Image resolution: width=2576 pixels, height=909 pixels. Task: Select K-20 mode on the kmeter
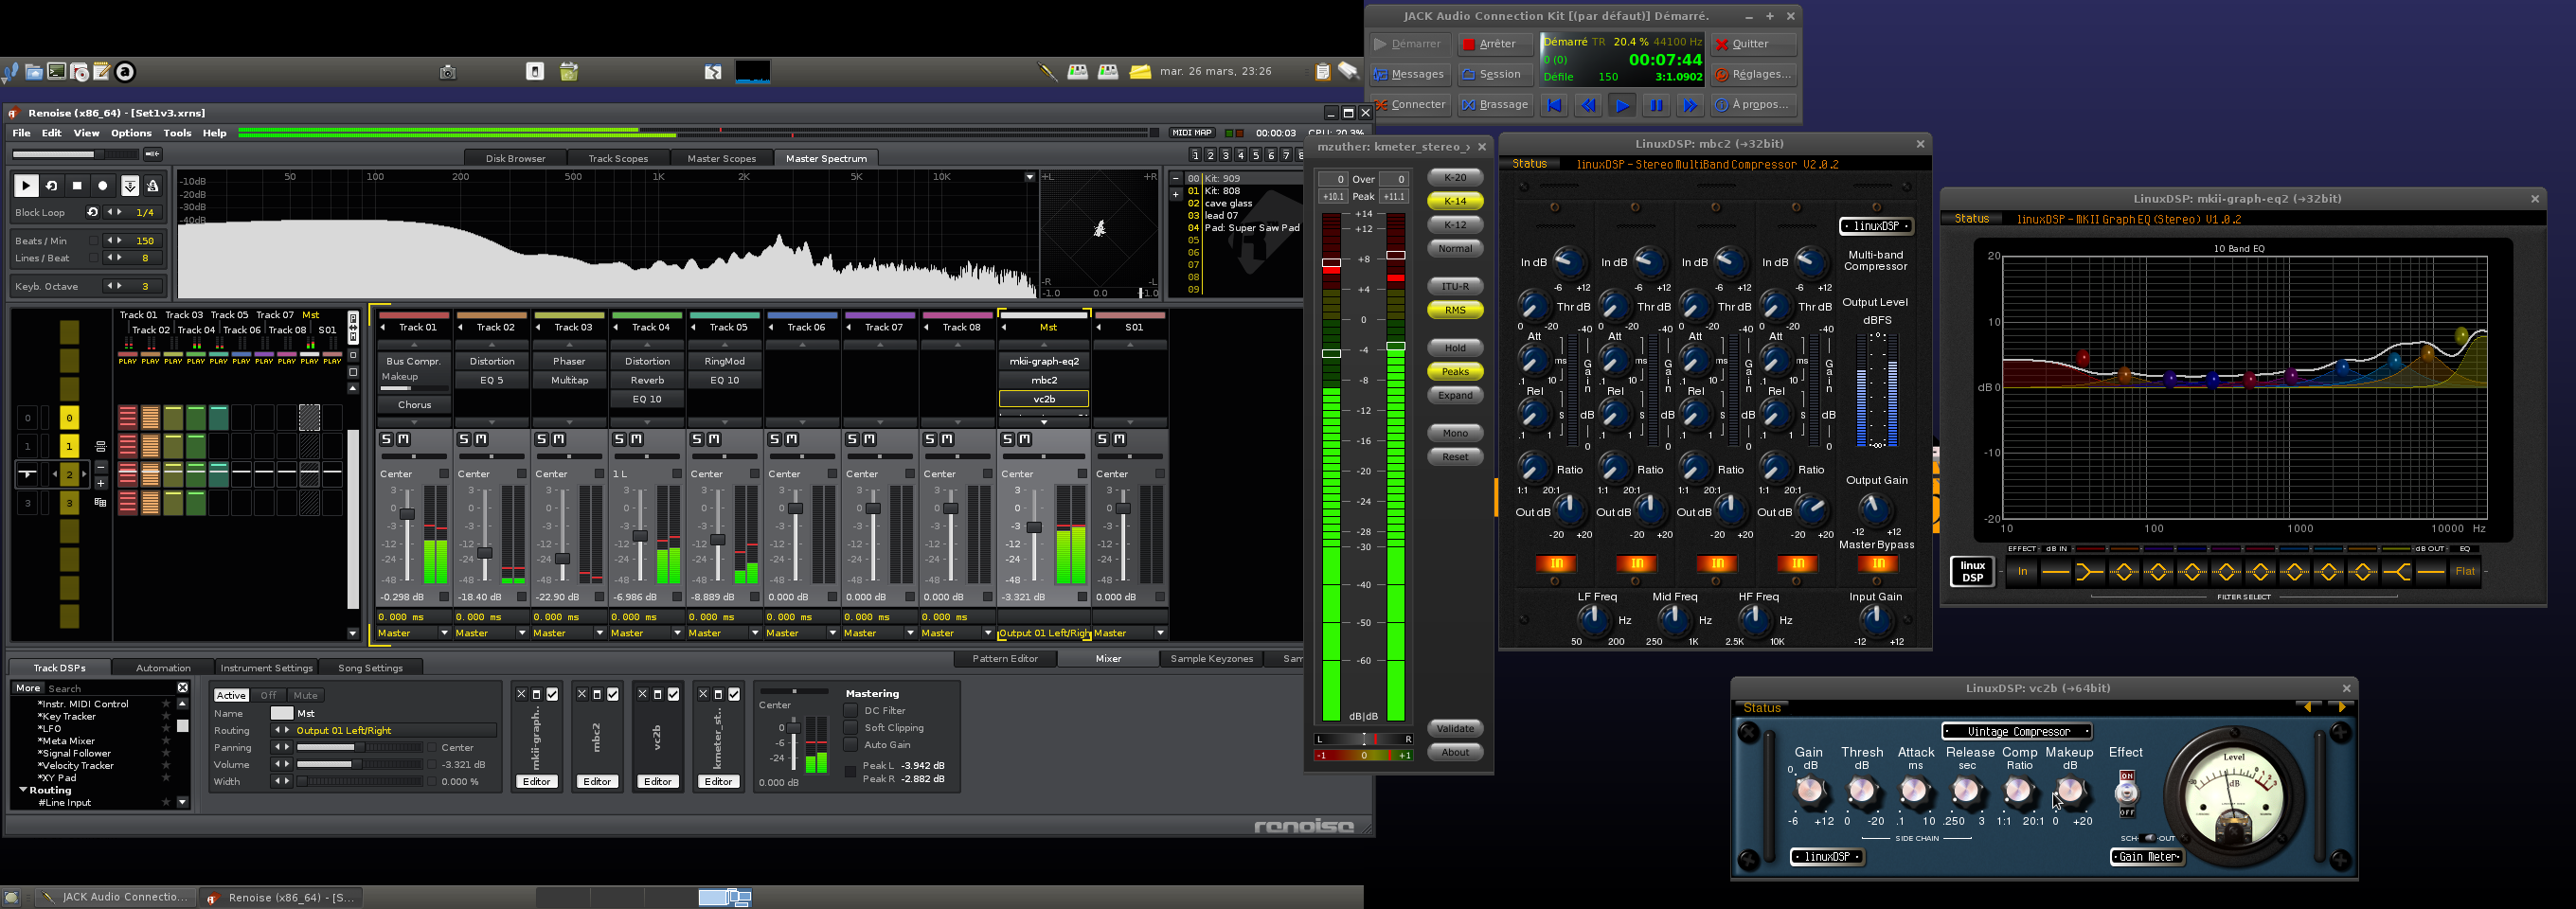point(1455,178)
